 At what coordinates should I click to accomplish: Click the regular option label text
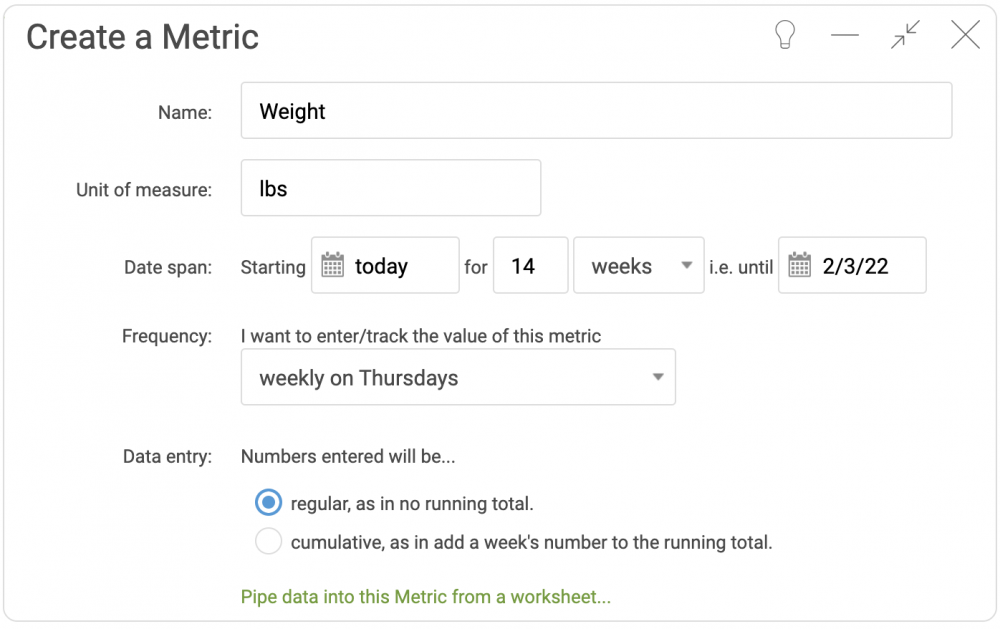[412, 504]
